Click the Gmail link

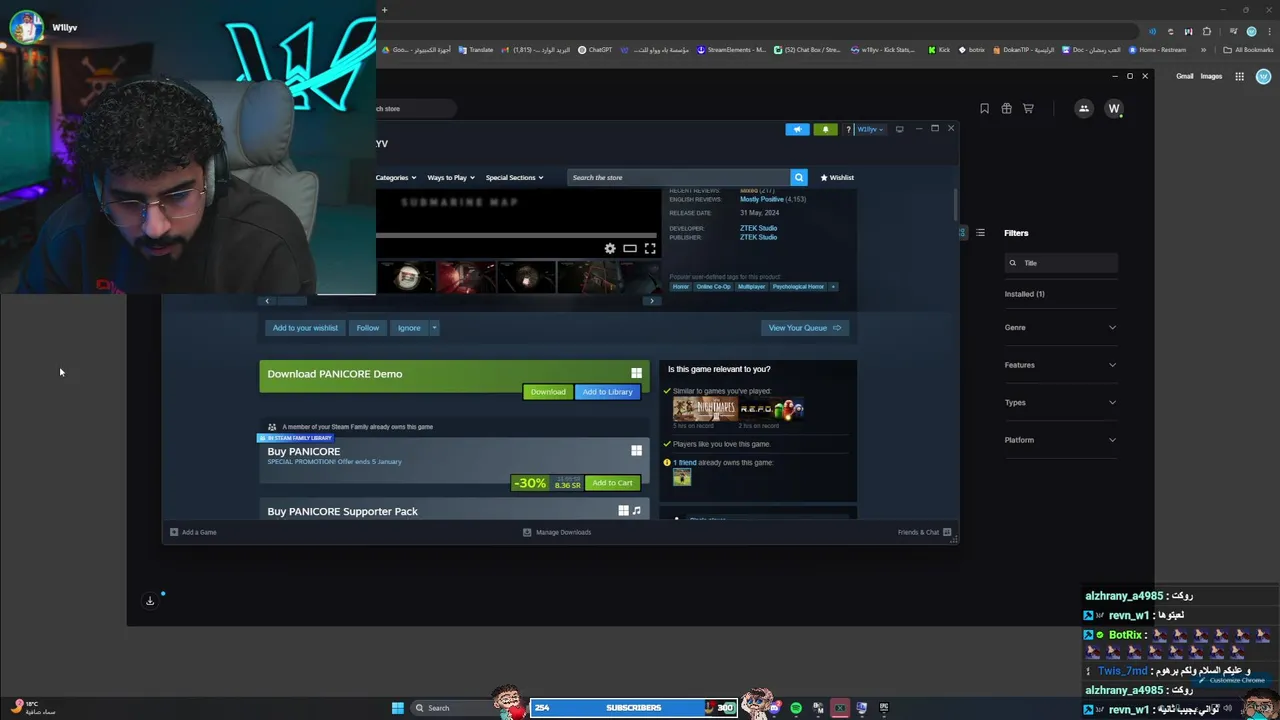(x=1184, y=76)
